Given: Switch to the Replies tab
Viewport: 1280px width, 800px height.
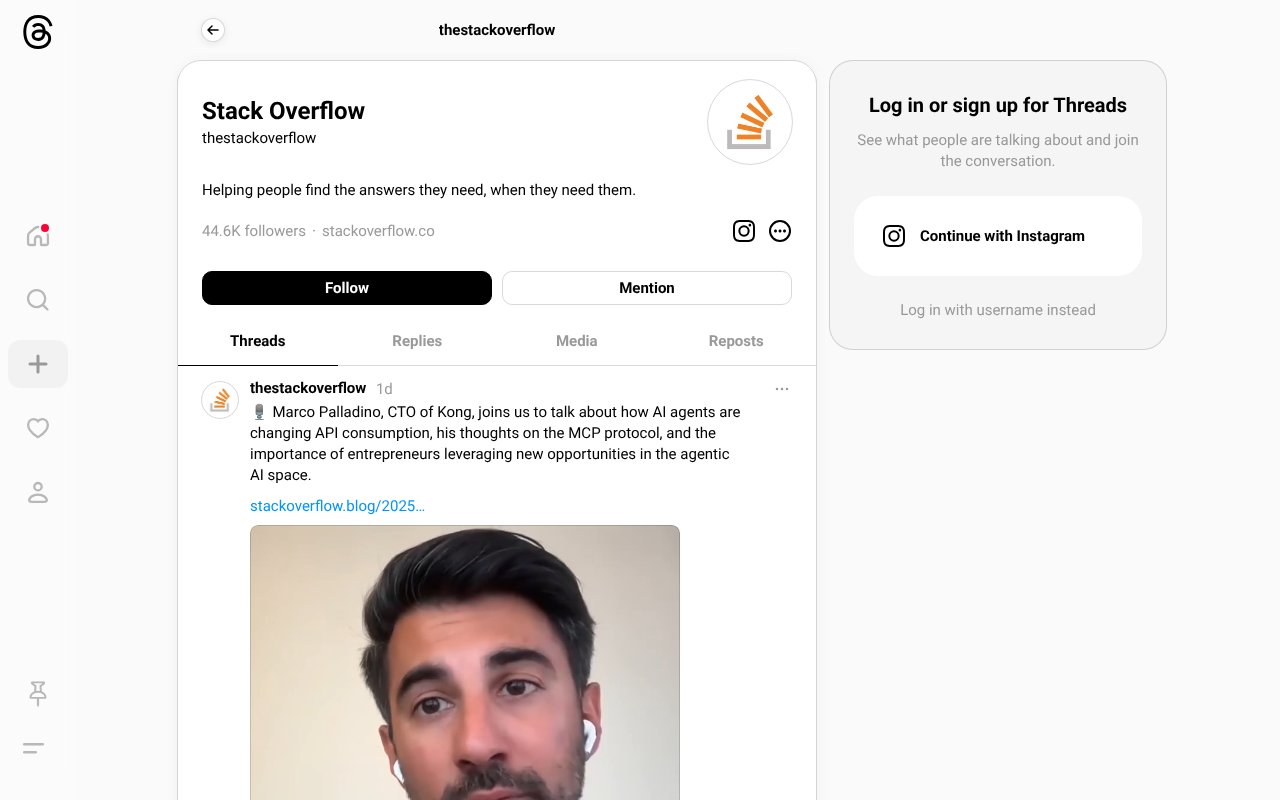Looking at the screenshot, I should (417, 341).
